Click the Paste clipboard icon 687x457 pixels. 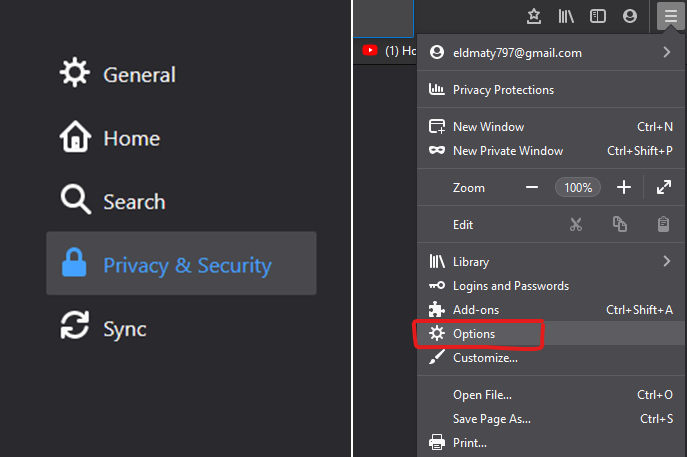point(663,225)
